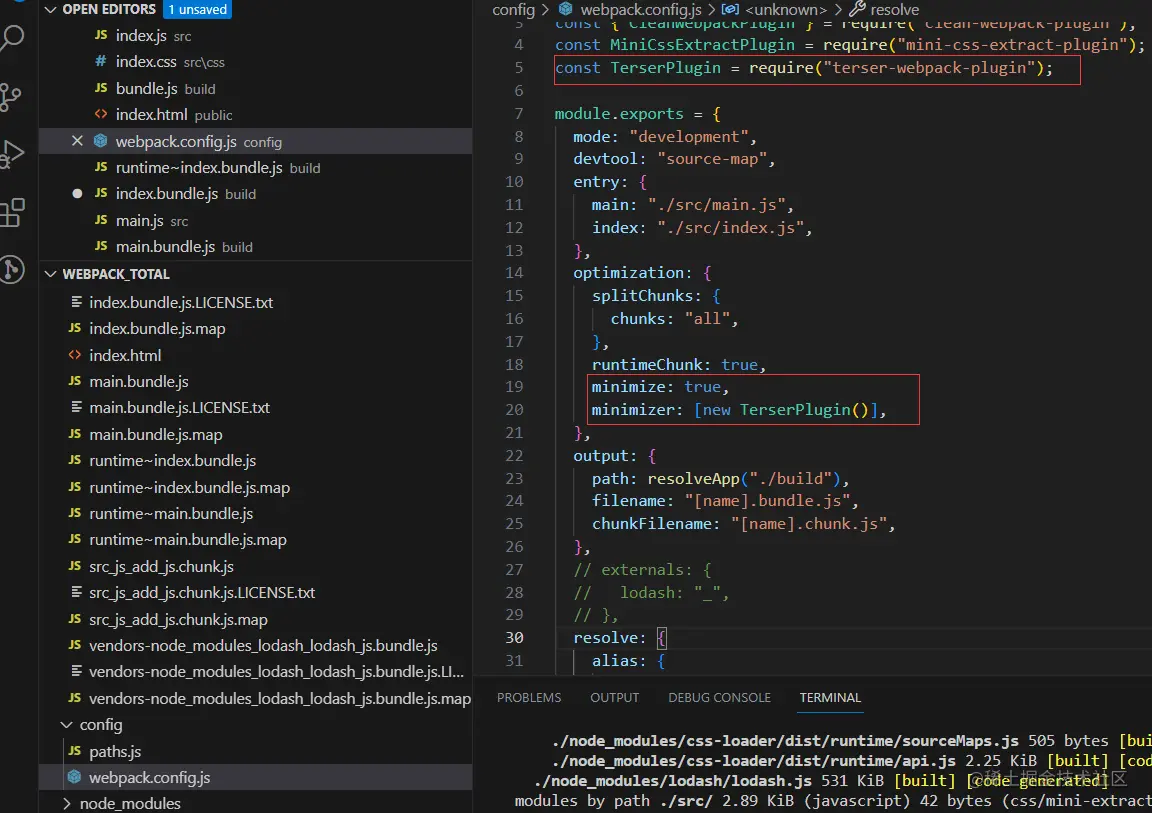This screenshot has height=813, width=1152.
Task: Switch to the TERMINAL panel tab
Action: point(830,698)
